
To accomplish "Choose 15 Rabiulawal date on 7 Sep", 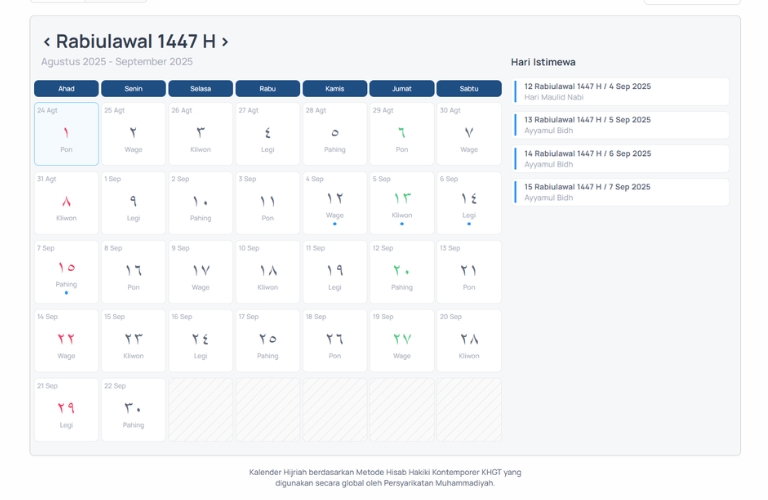I will pyautogui.click(x=66, y=272).
